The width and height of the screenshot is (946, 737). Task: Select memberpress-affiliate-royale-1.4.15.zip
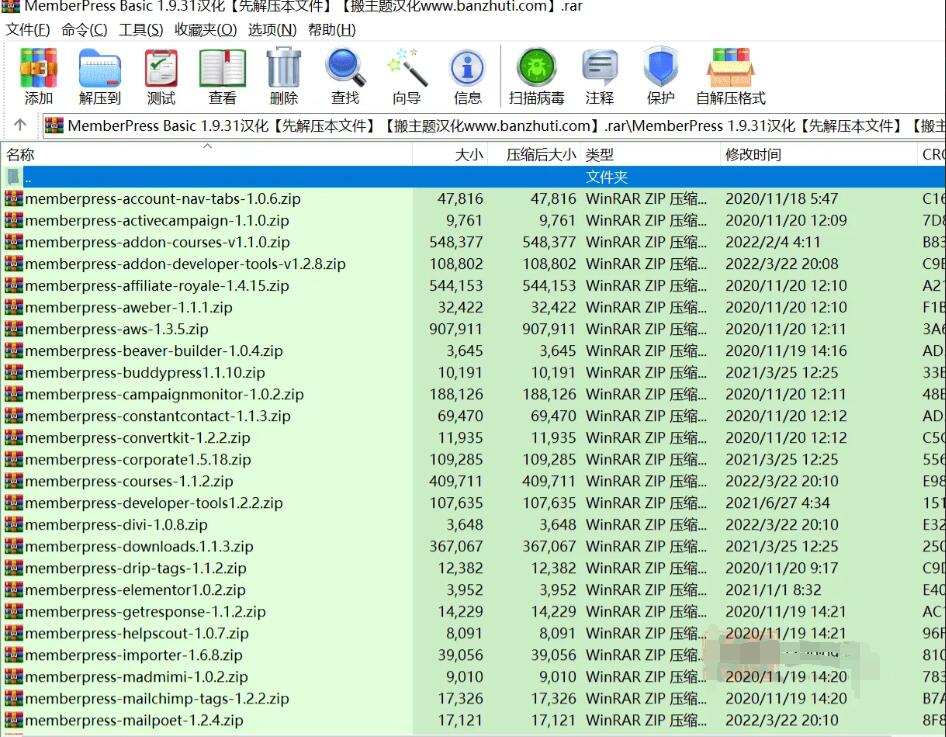[157, 285]
